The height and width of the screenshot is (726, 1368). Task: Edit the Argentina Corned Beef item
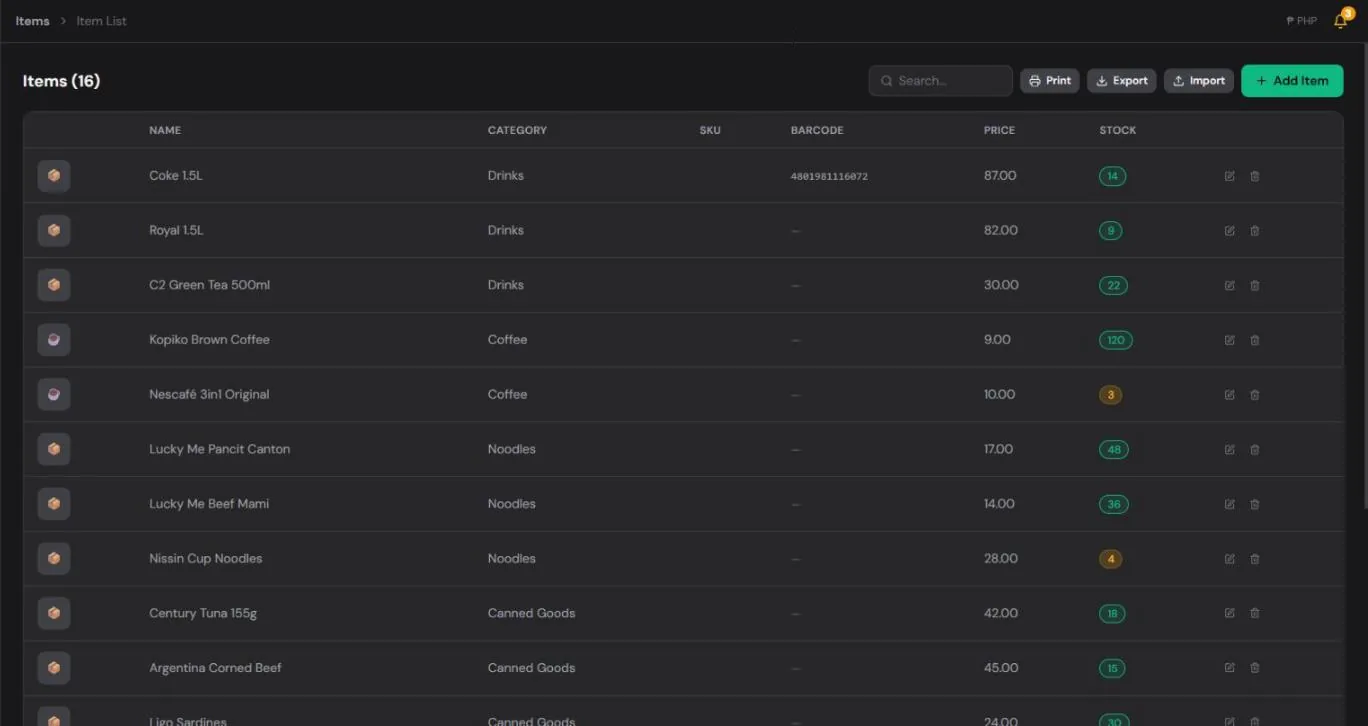(x=1229, y=669)
